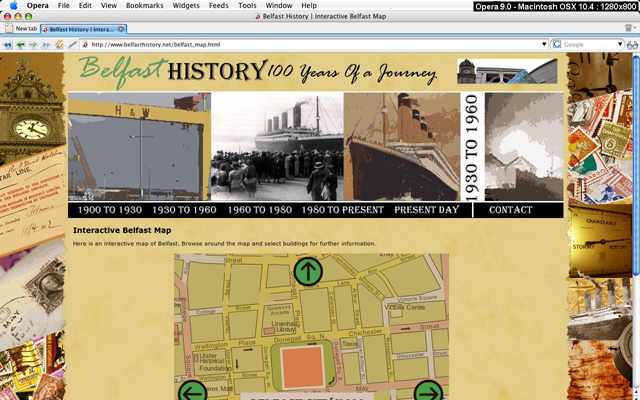
Task: Open the Feeds menu
Action: (218, 5)
